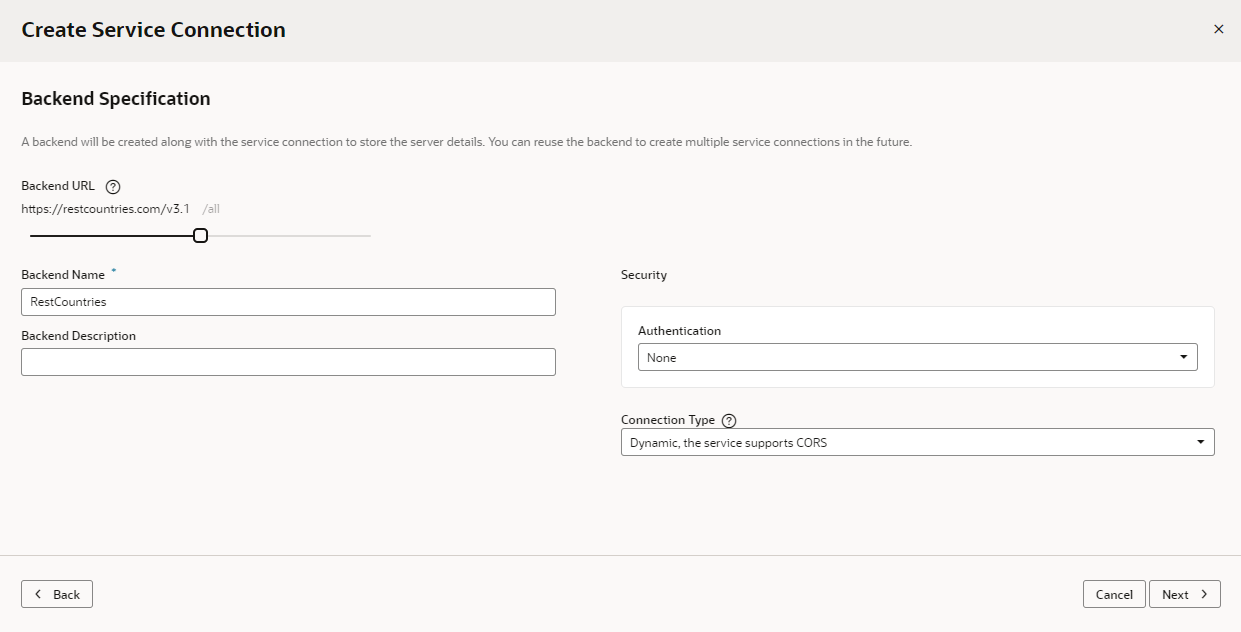Click the X to close the dialog
This screenshot has width=1241, height=632.
(x=1219, y=29)
